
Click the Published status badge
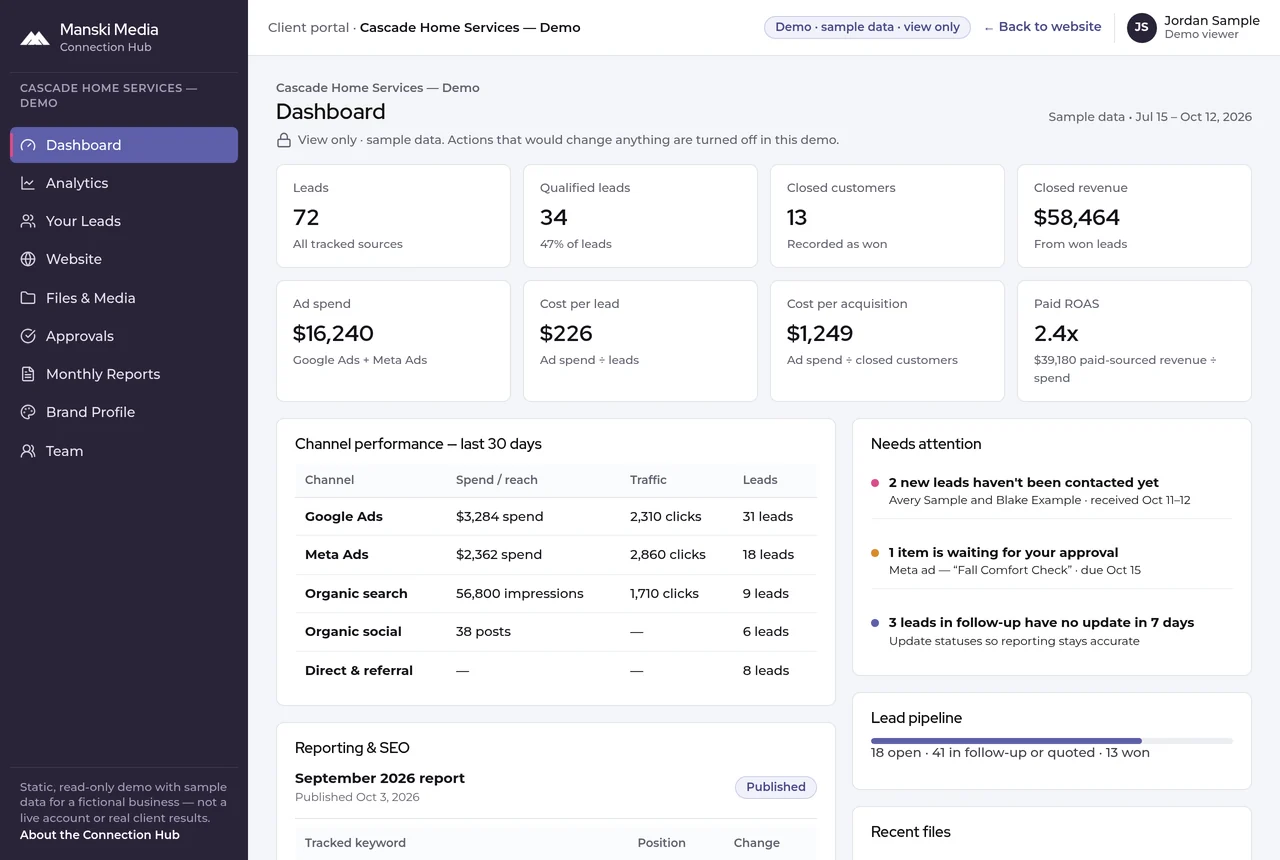pyautogui.click(x=776, y=787)
